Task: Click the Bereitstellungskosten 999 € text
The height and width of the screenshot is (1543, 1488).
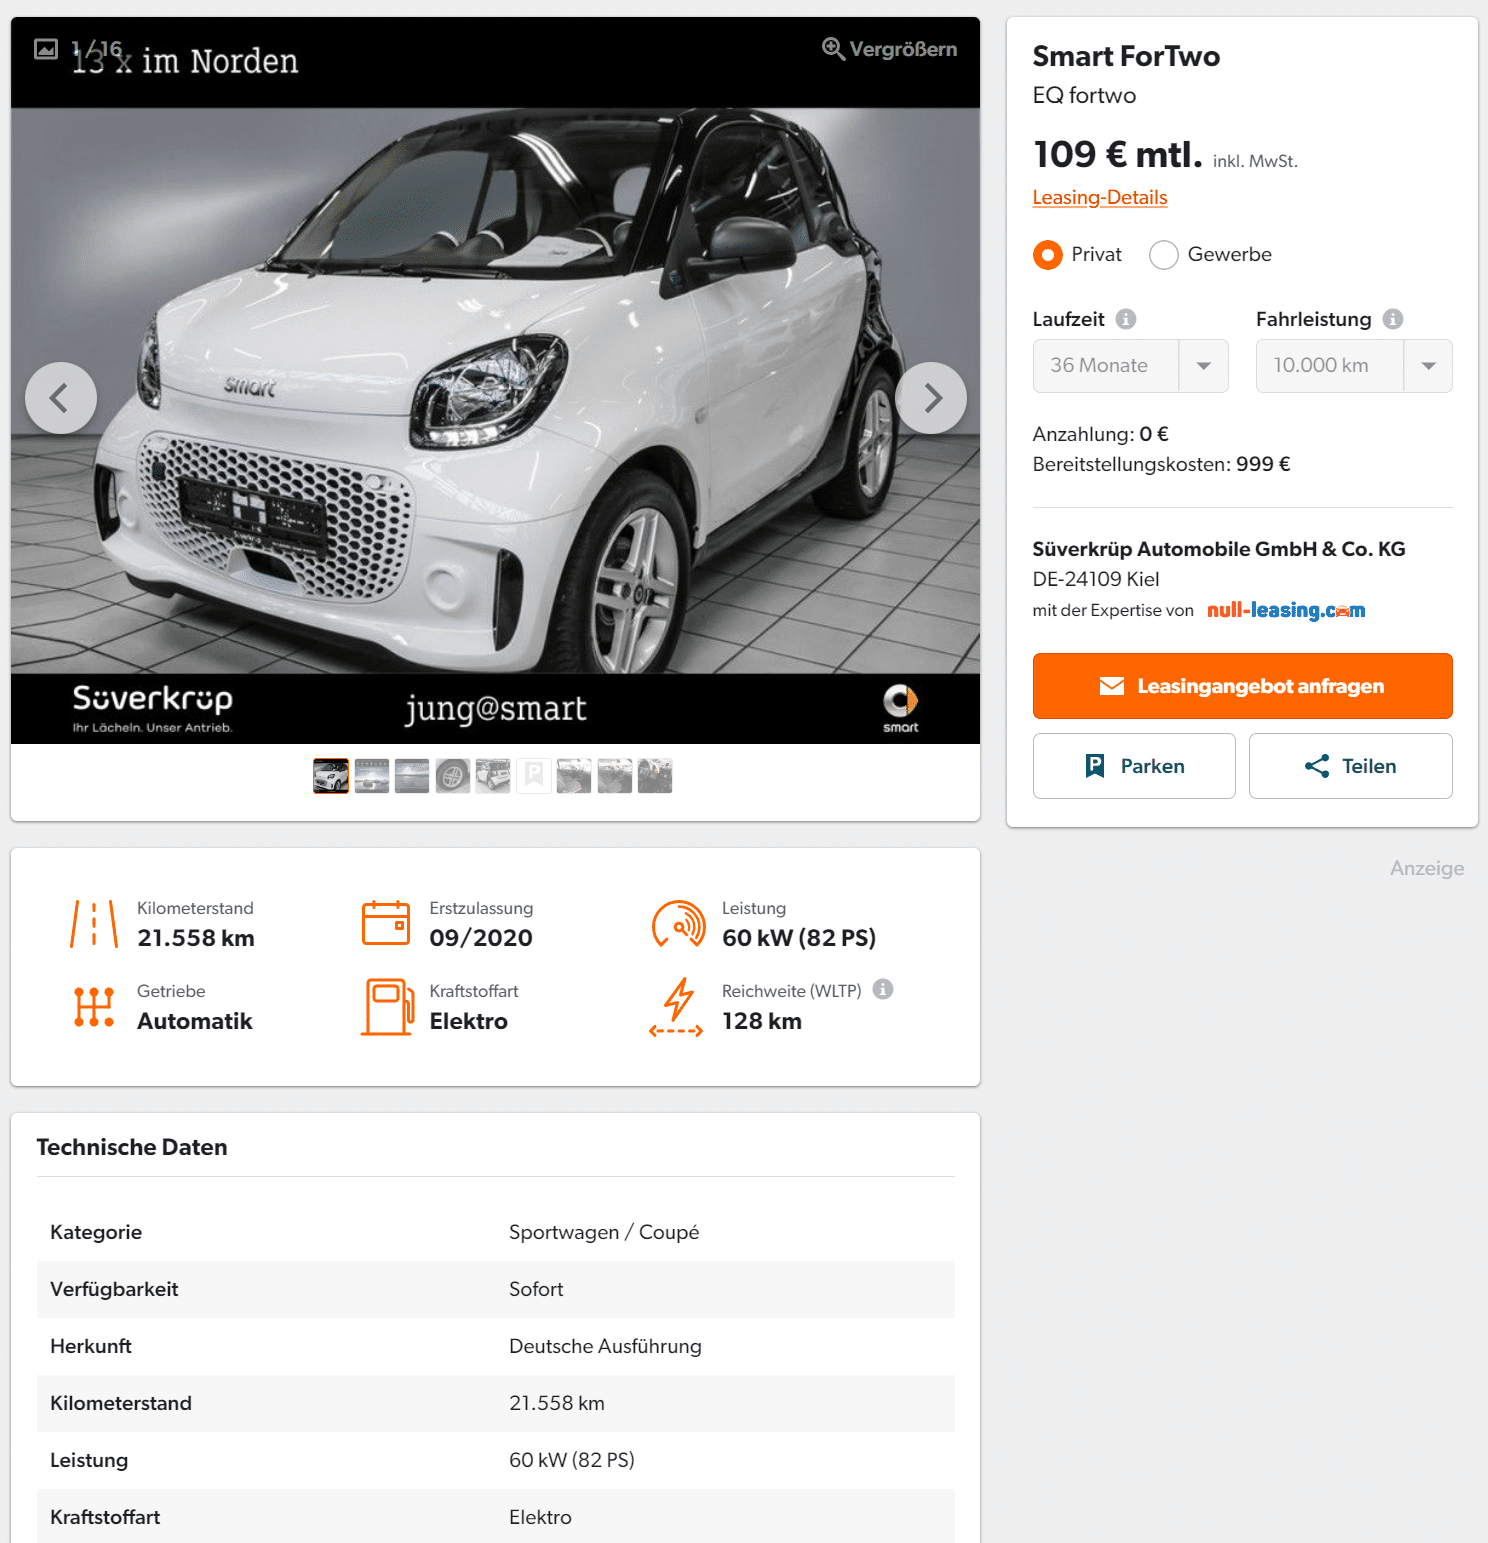Action: (1161, 464)
